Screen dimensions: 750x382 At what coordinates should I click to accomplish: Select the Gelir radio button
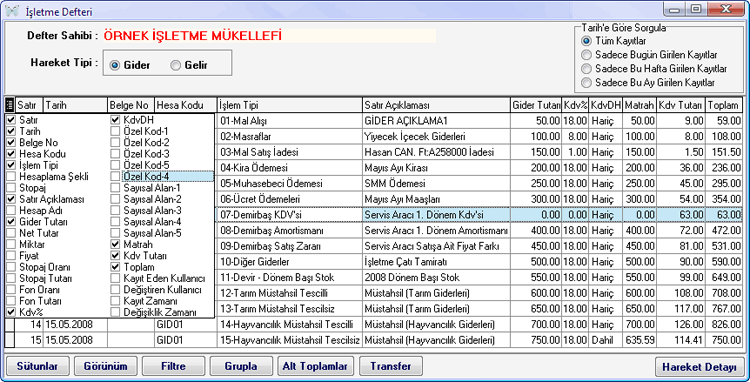coord(176,65)
